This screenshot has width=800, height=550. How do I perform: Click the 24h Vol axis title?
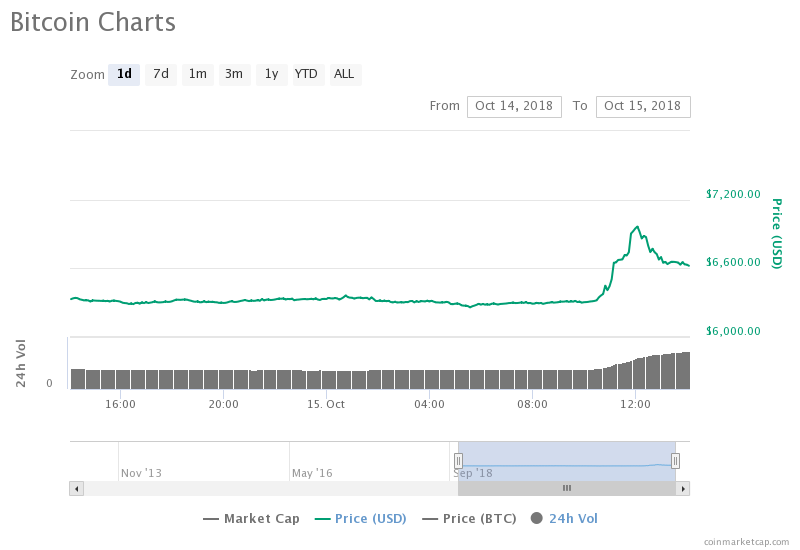(x=20, y=363)
